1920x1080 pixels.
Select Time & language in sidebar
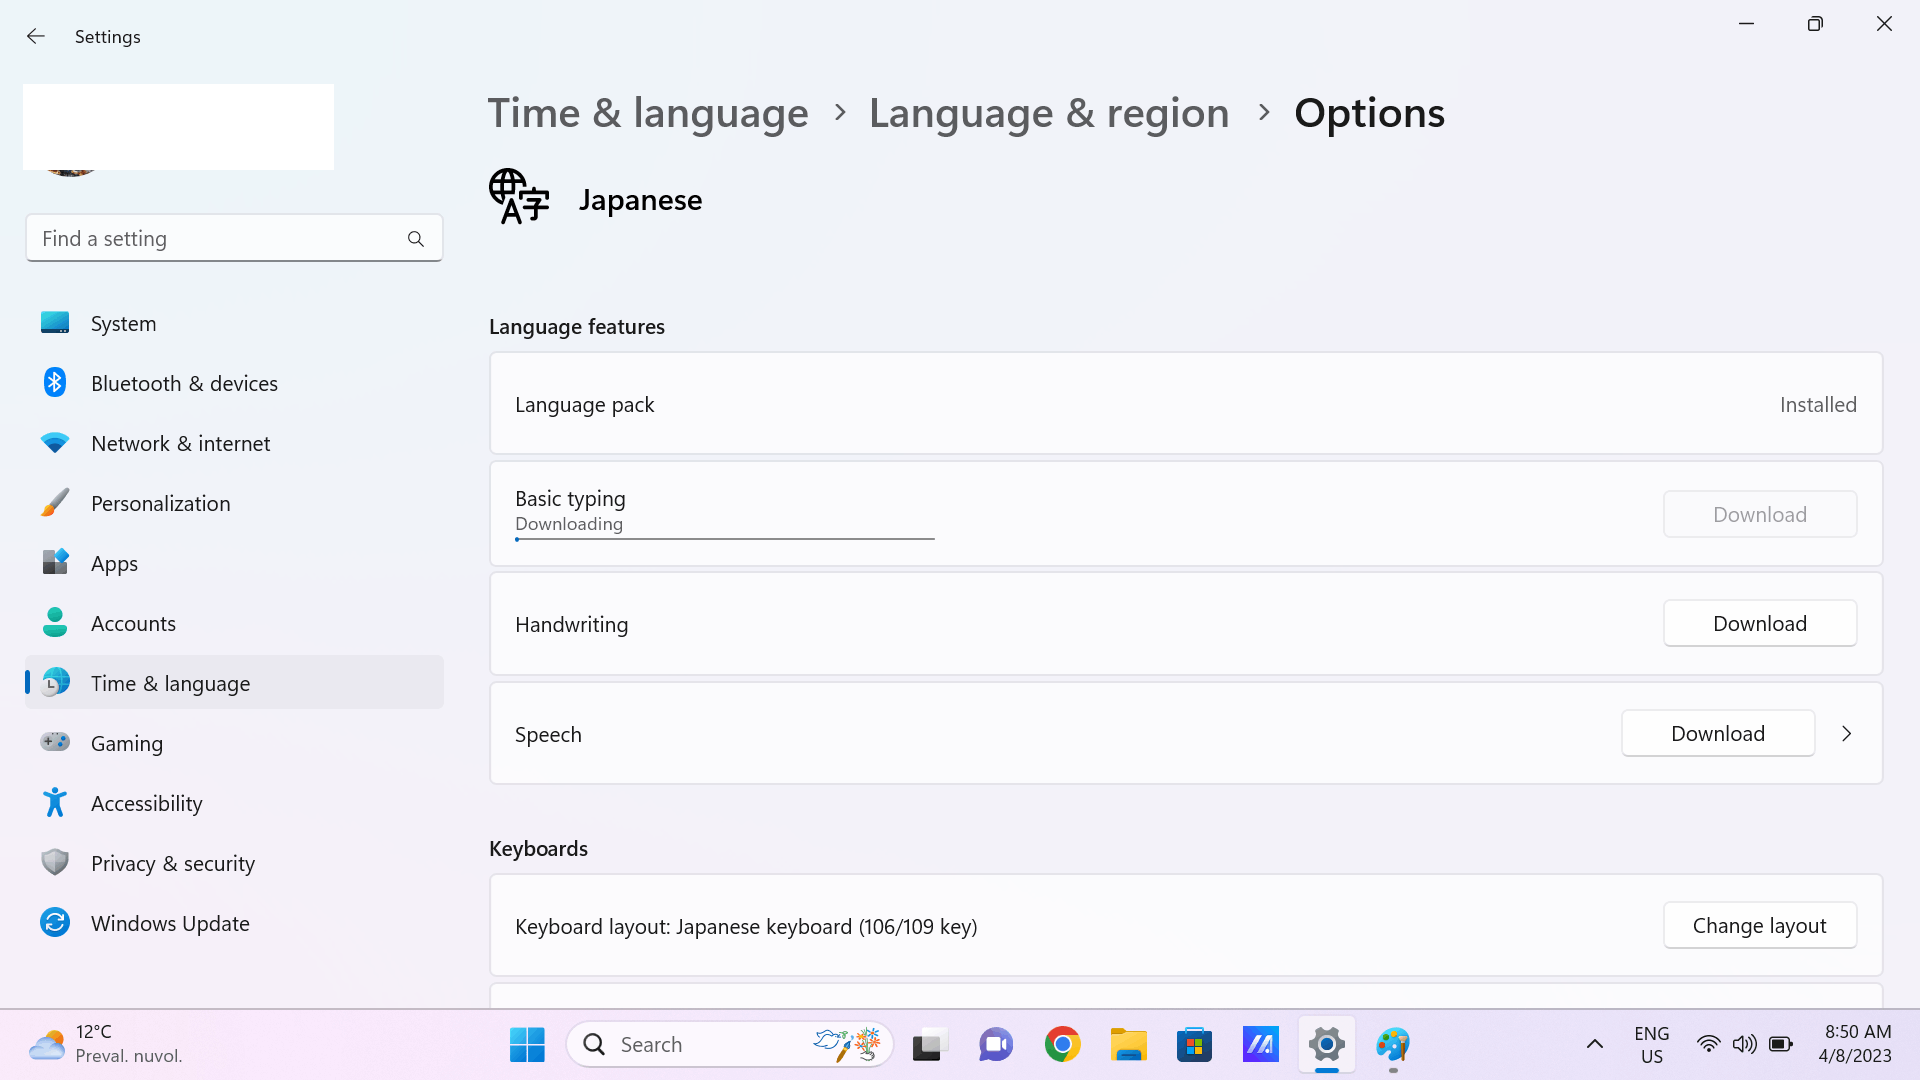[234, 683]
